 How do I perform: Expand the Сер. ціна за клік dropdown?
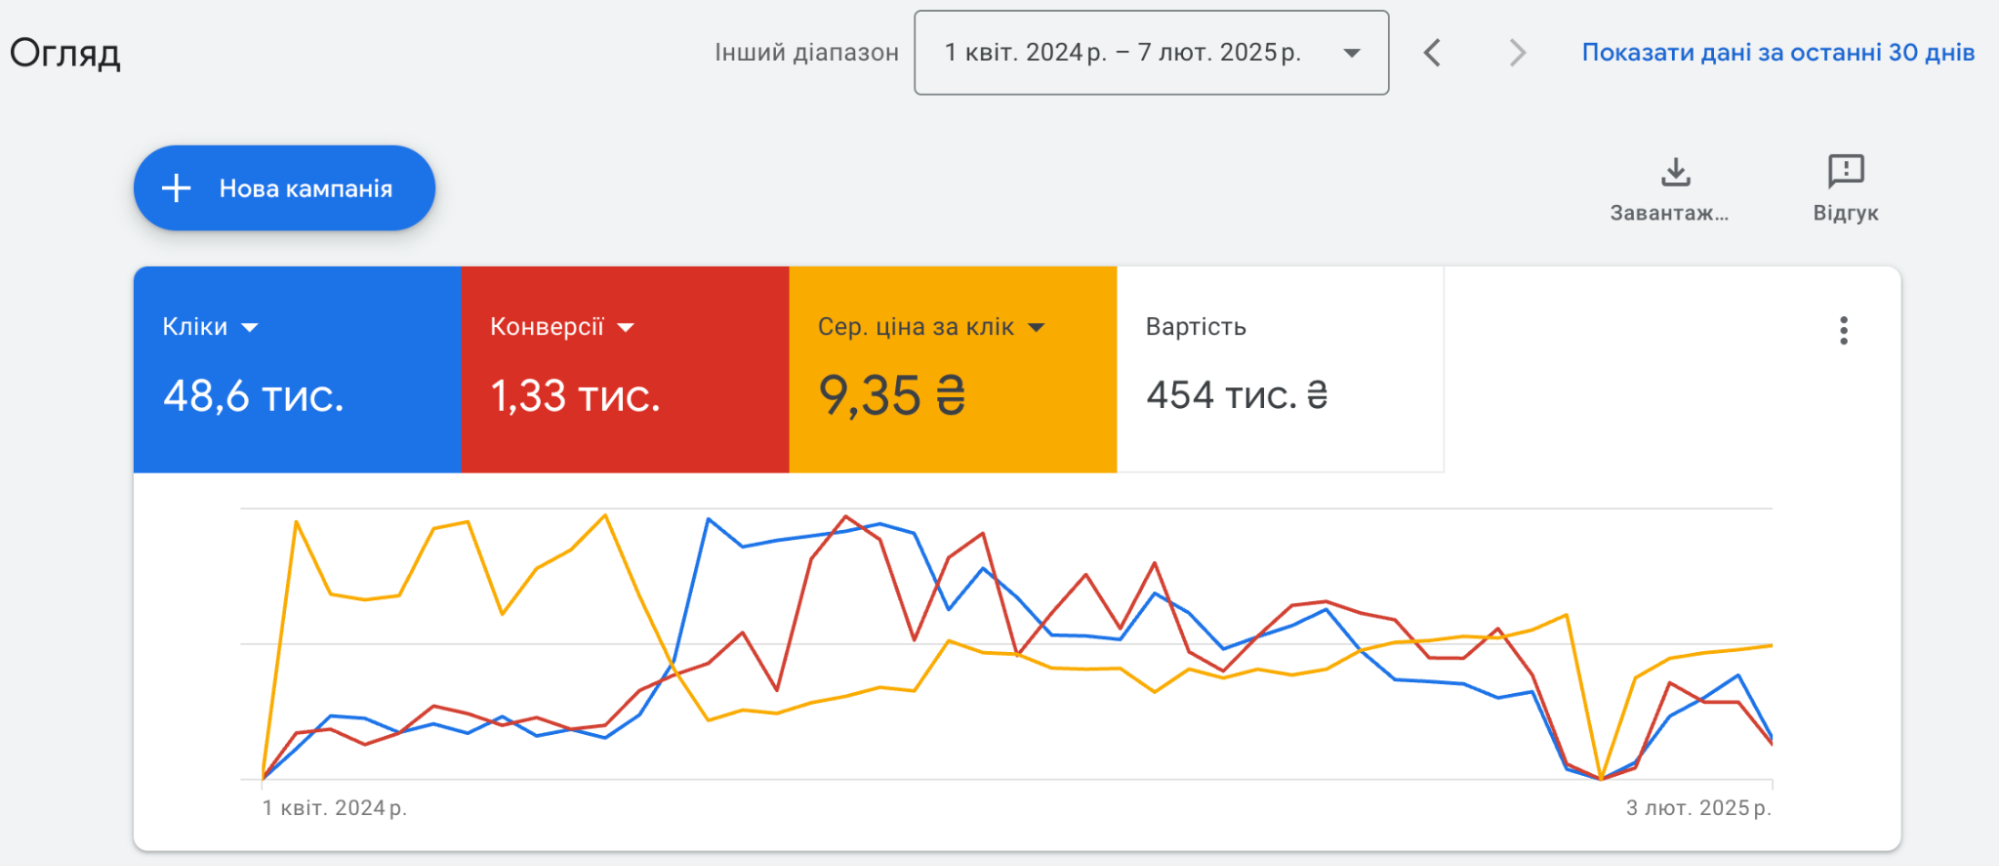point(1036,328)
